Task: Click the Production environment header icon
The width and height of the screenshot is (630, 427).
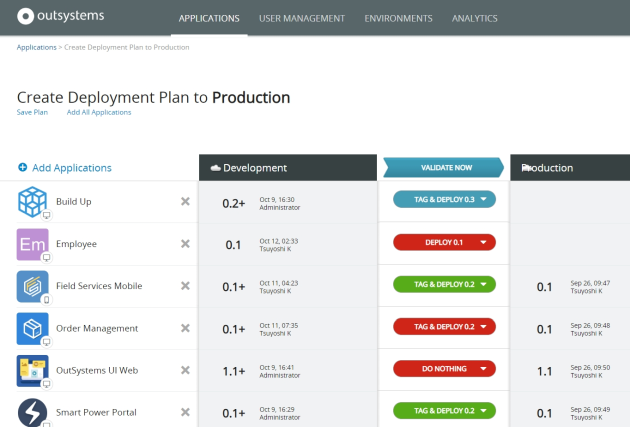Action: (526, 168)
